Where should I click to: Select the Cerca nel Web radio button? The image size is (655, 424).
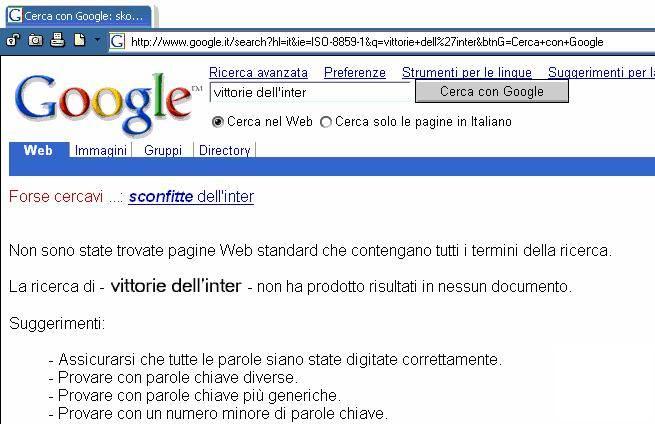pos(218,122)
